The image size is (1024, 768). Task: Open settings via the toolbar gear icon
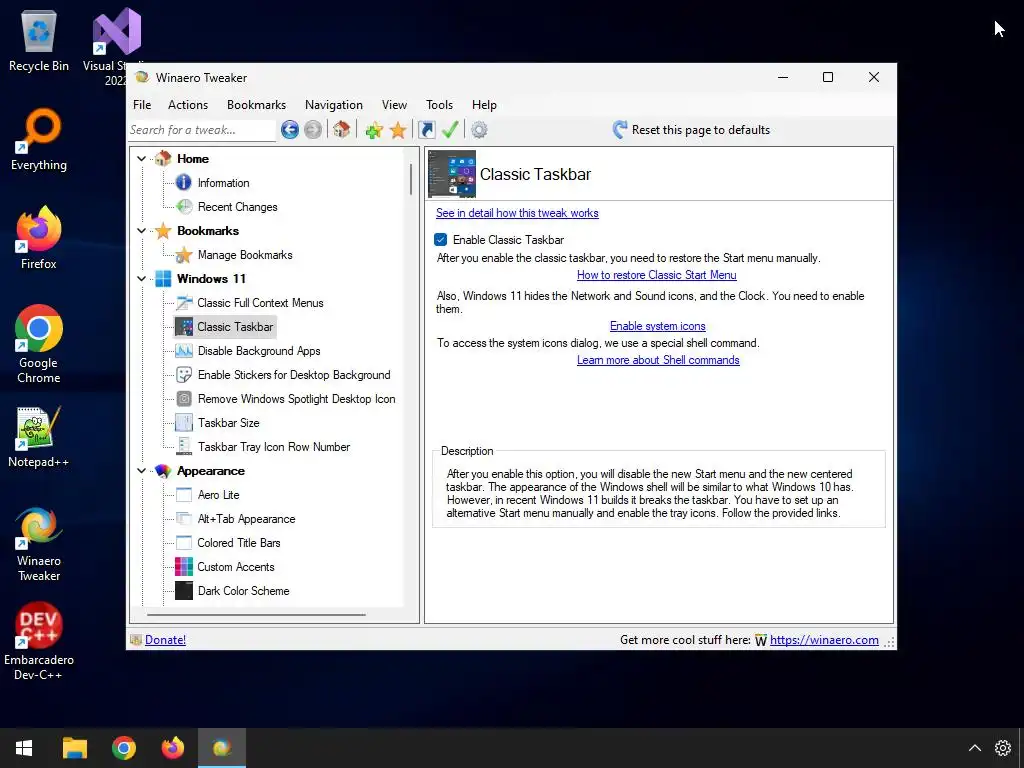(479, 130)
